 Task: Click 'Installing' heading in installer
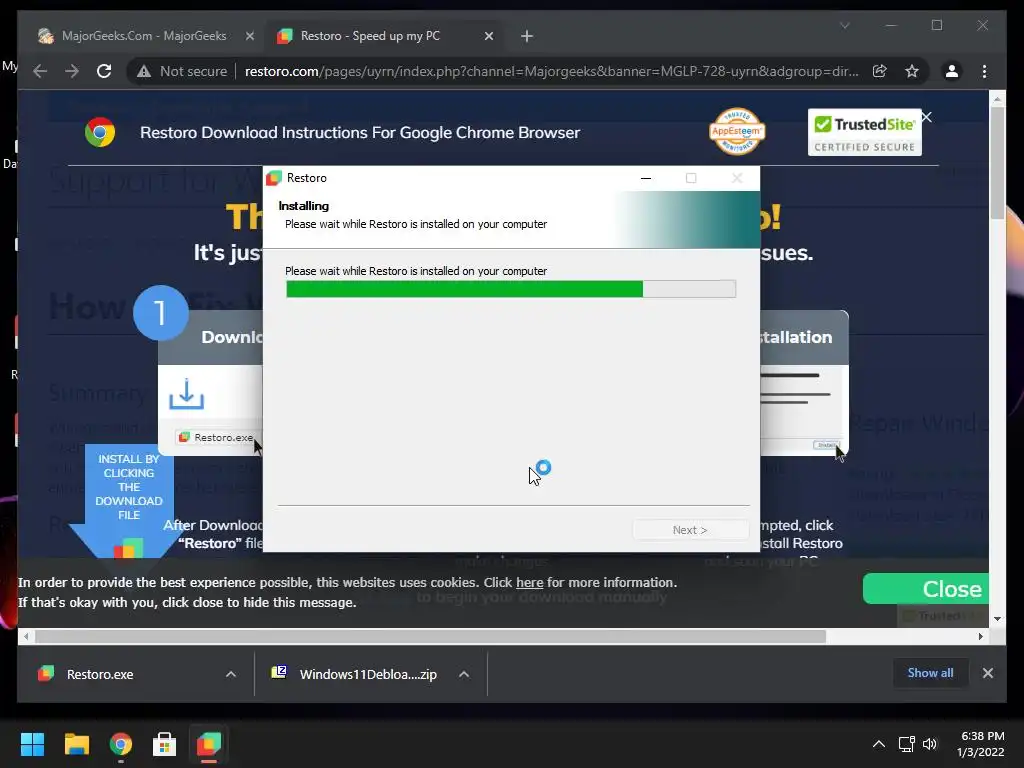(304, 206)
